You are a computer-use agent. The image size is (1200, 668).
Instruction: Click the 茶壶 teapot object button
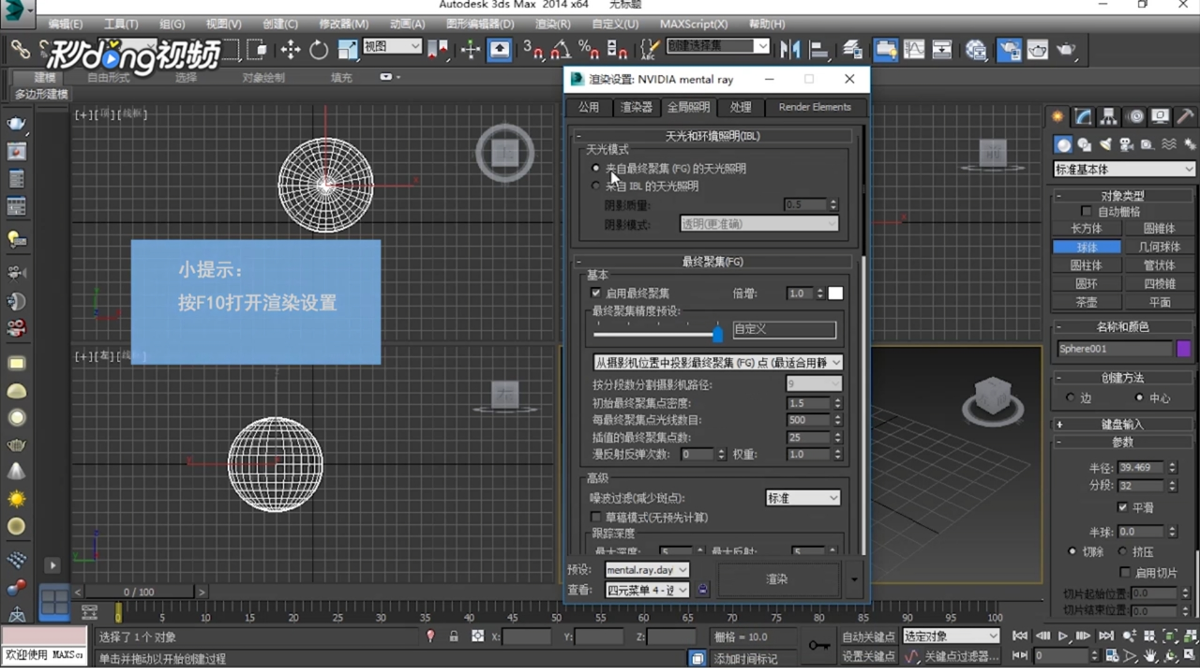click(x=1086, y=301)
